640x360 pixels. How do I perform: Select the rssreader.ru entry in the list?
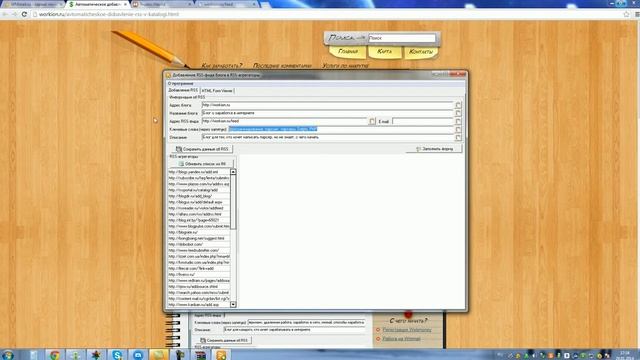199,208
